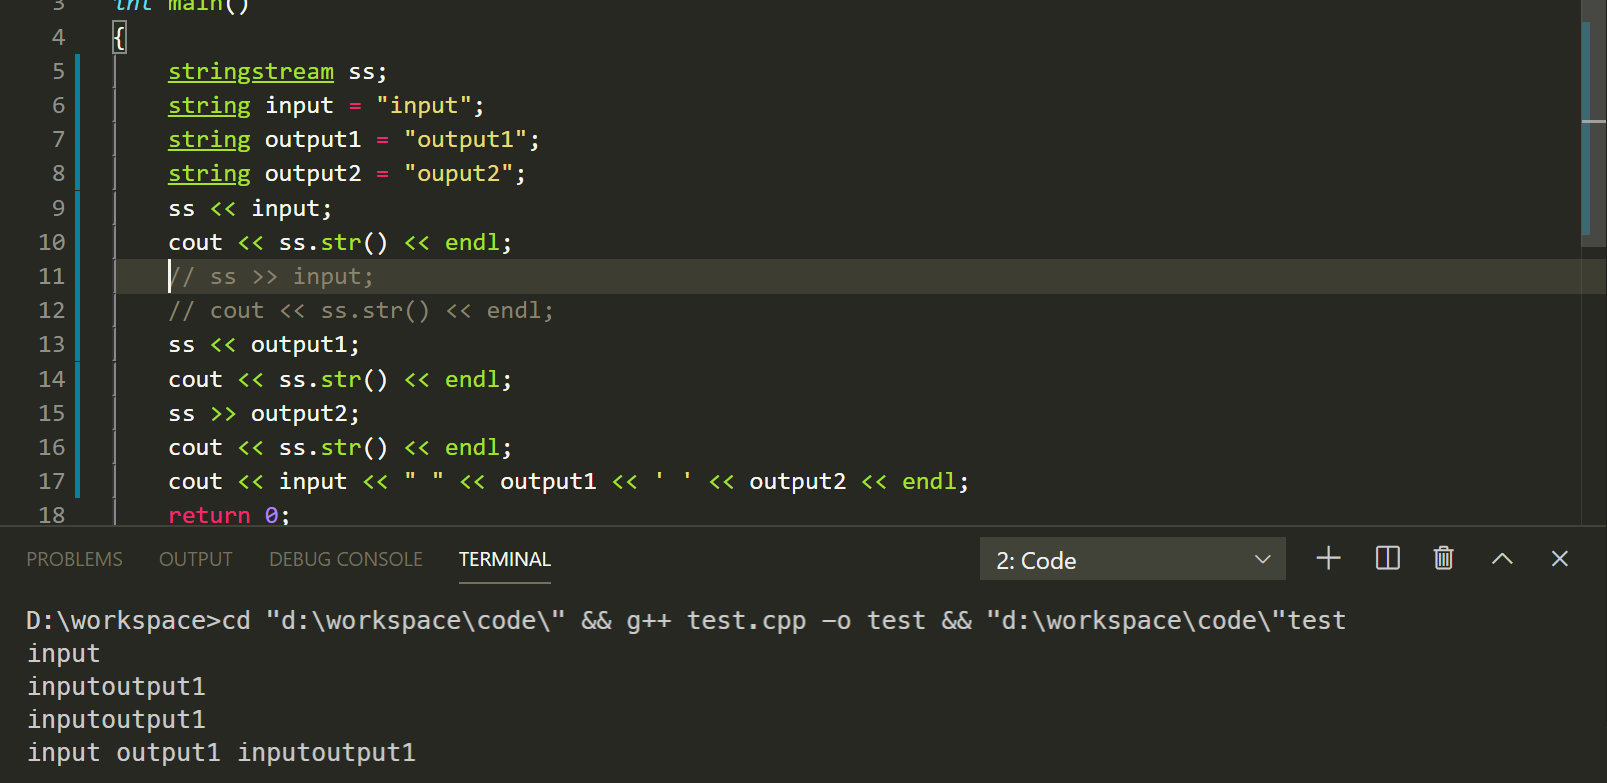This screenshot has height=783, width=1607.
Task: Click 'output2' variable in line 17 cout
Action: 797,482
